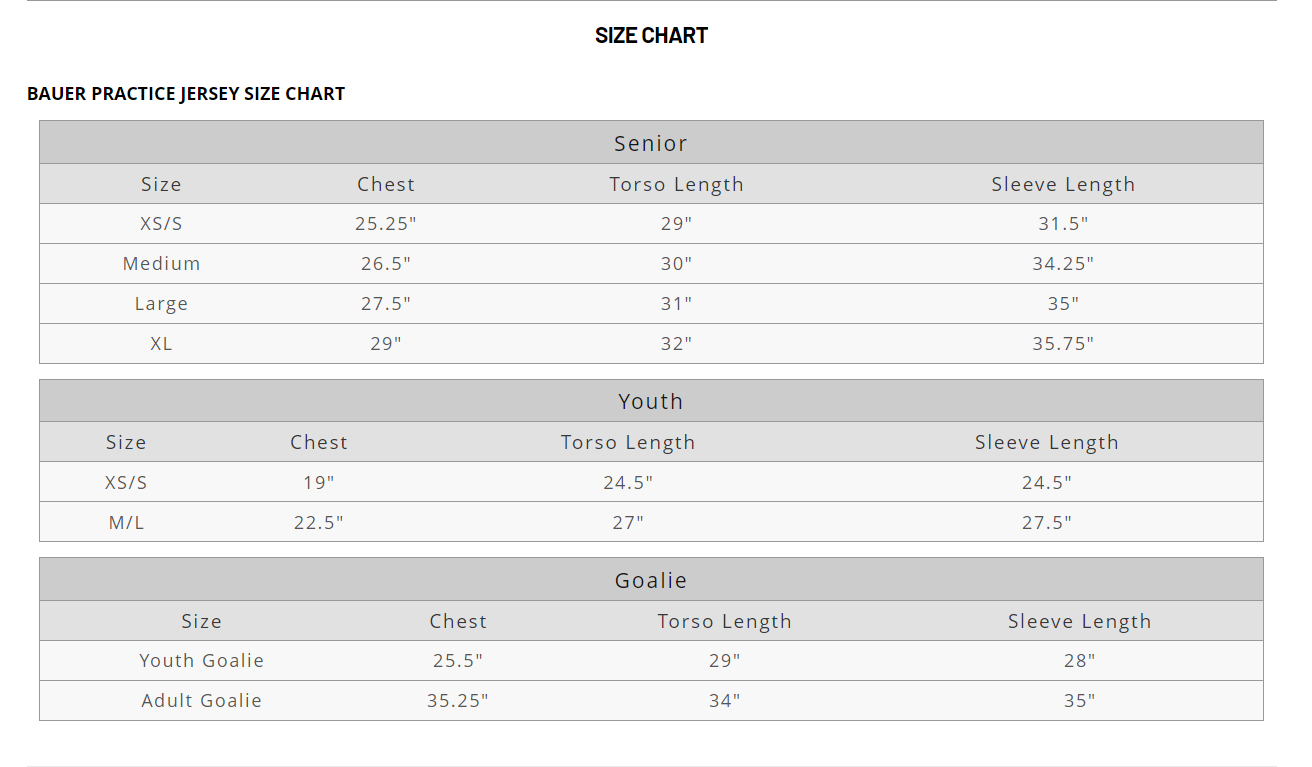
Task: Click the Senior Large size cell
Action: pyautogui.click(x=161, y=304)
